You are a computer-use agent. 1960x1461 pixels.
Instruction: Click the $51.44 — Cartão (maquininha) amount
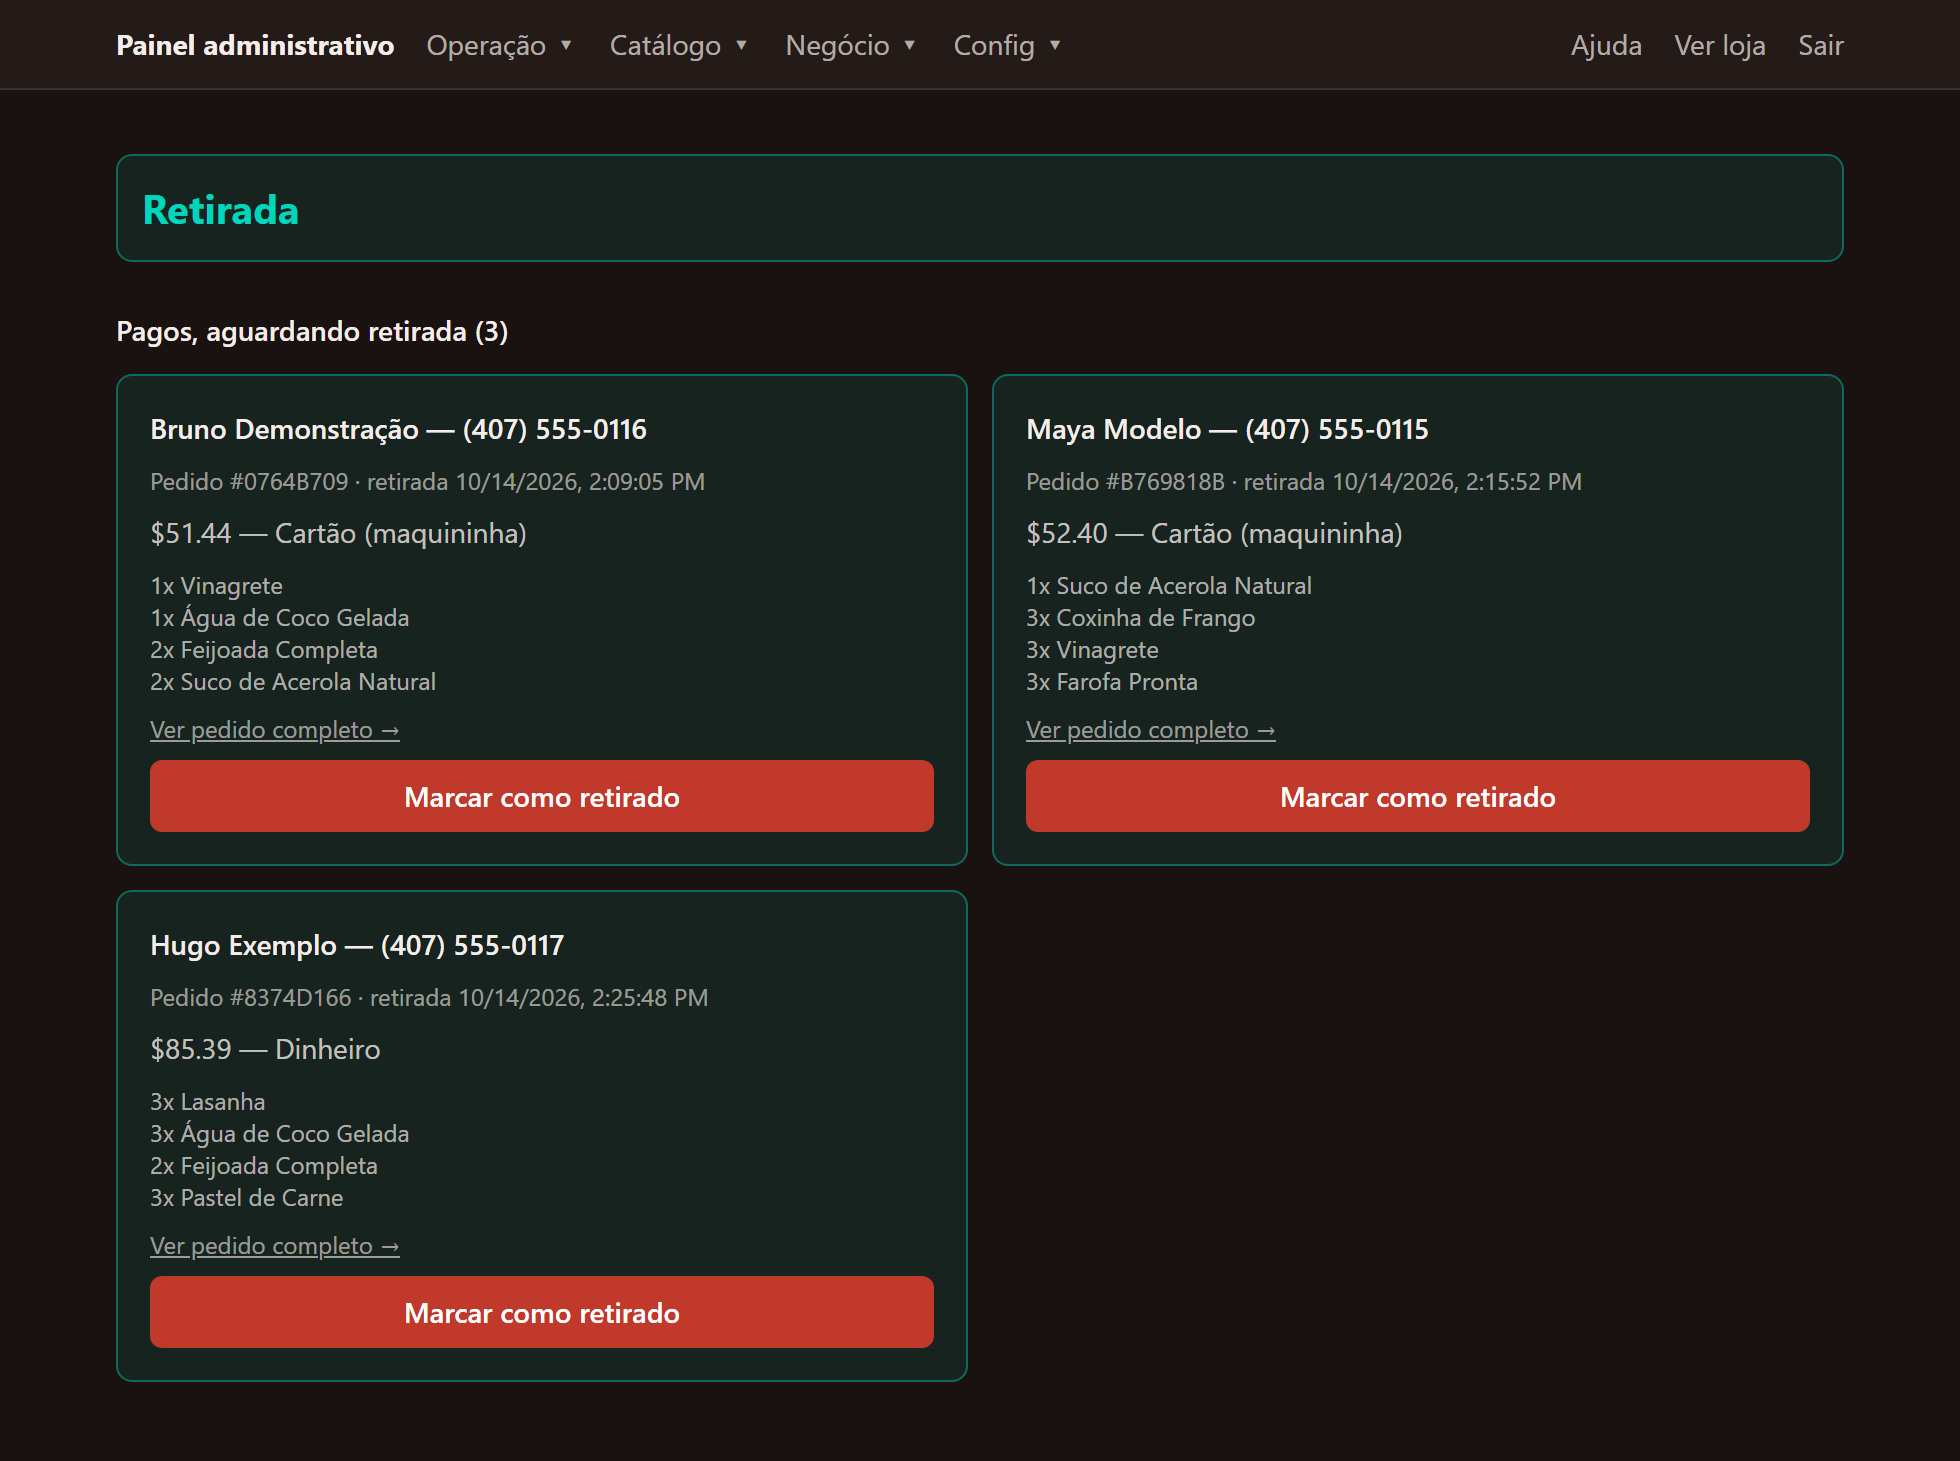[x=338, y=533]
